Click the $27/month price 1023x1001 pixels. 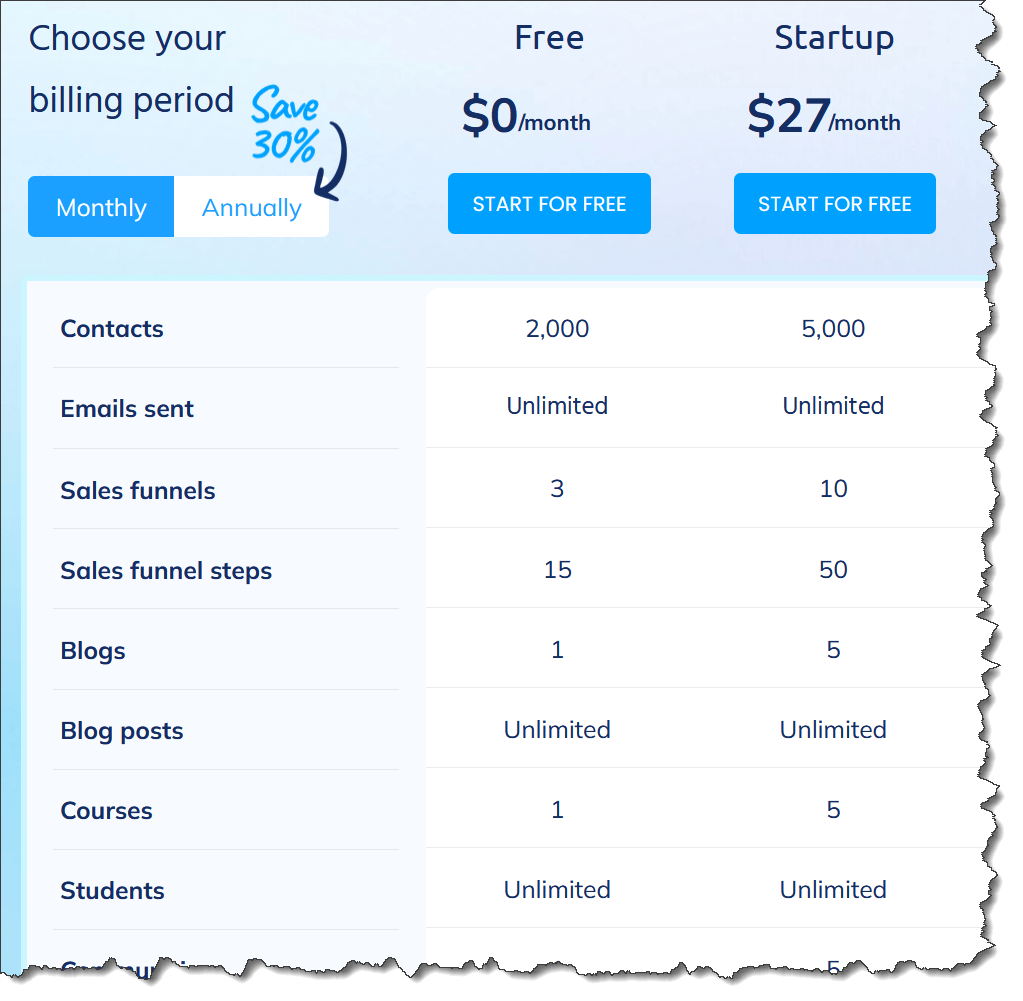pyautogui.click(x=823, y=117)
